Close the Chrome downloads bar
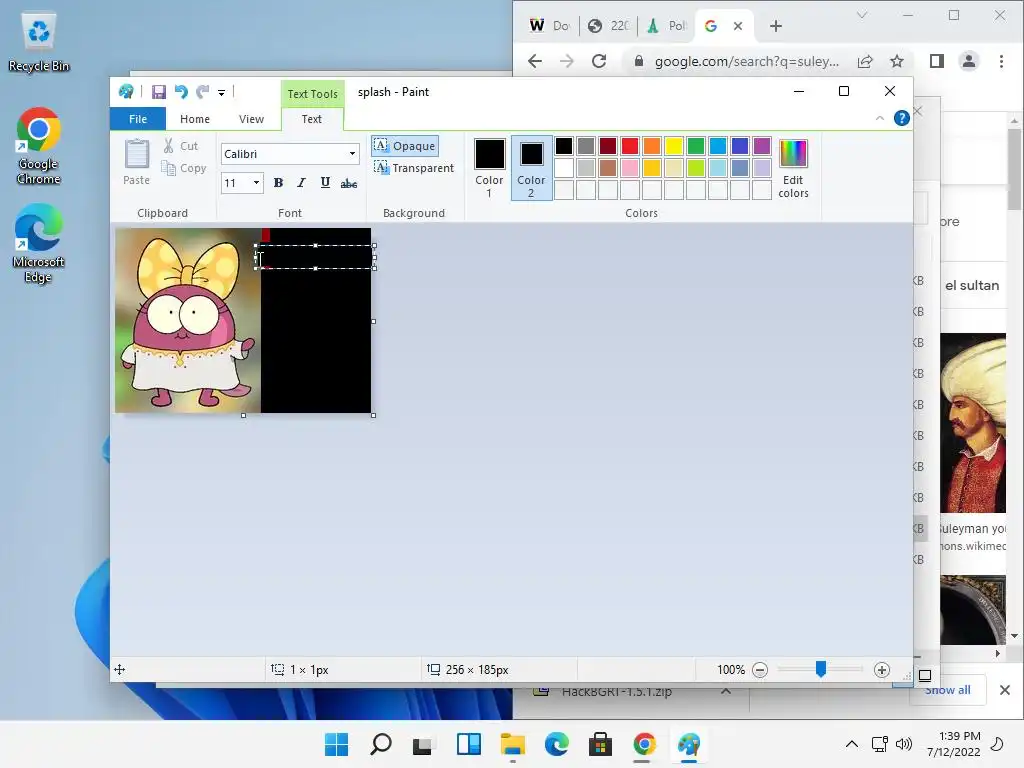Viewport: 1024px width, 768px height. point(1004,690)
